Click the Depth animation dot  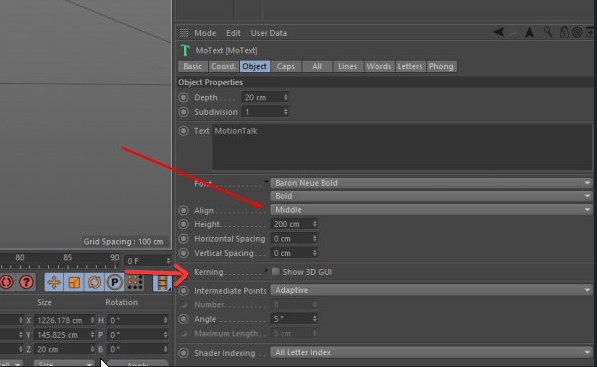click(184, 97)
